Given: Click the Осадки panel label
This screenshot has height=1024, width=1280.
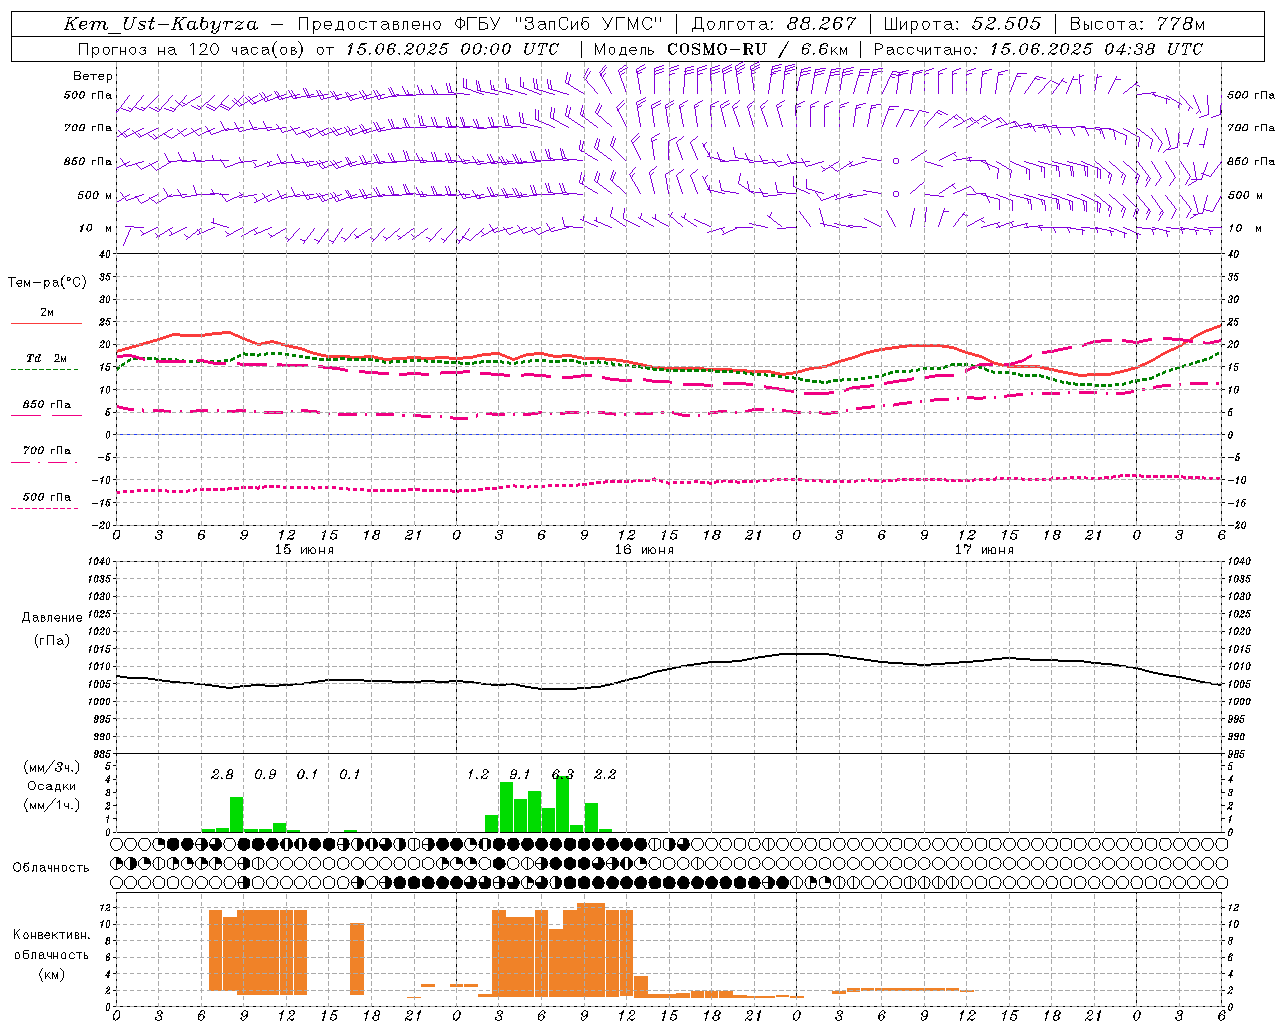Looking at the screenshot, I should pos(51,786).
